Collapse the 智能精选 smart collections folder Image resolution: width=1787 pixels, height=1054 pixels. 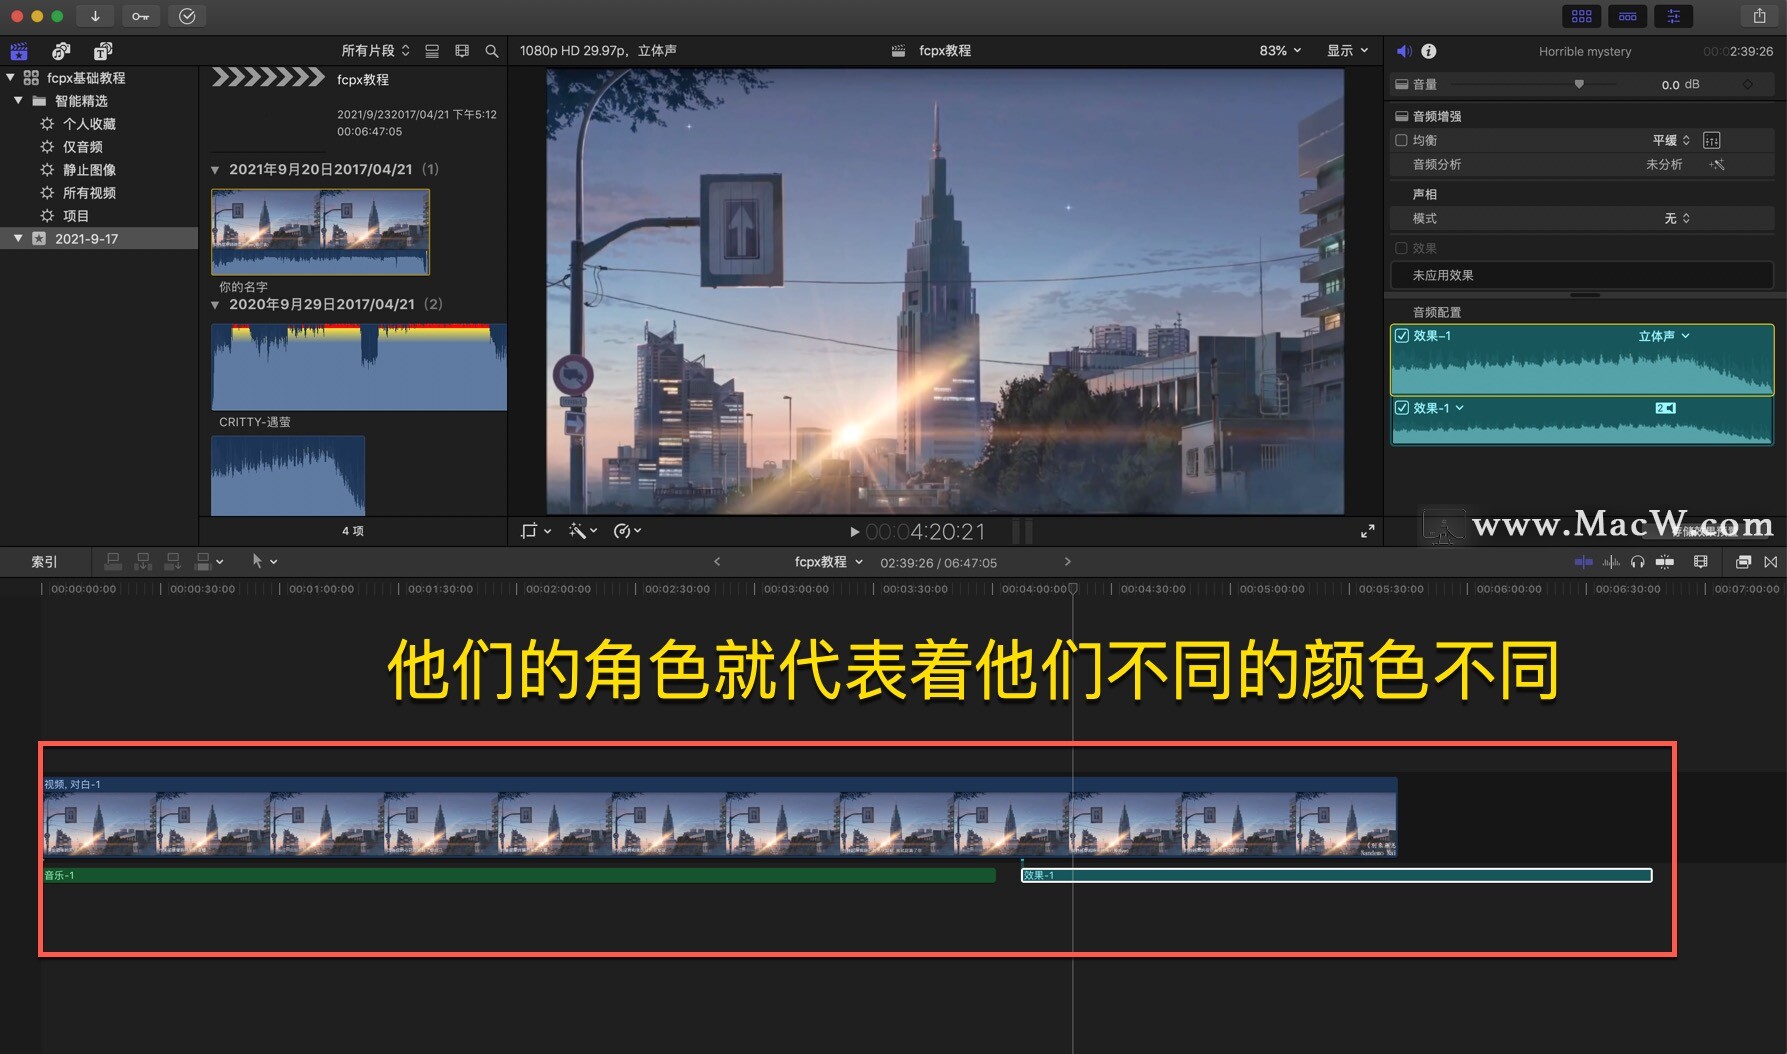click(18, 100)
